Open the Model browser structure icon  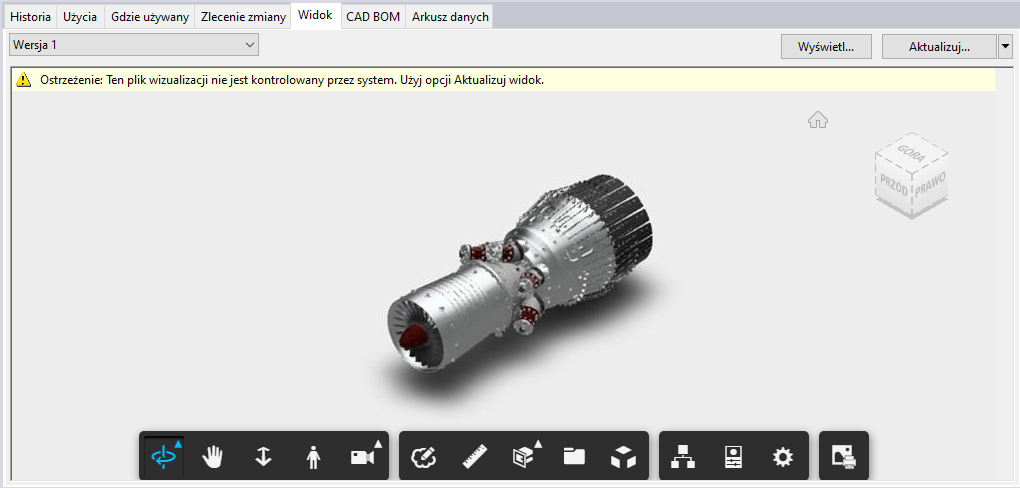[682, 457]
